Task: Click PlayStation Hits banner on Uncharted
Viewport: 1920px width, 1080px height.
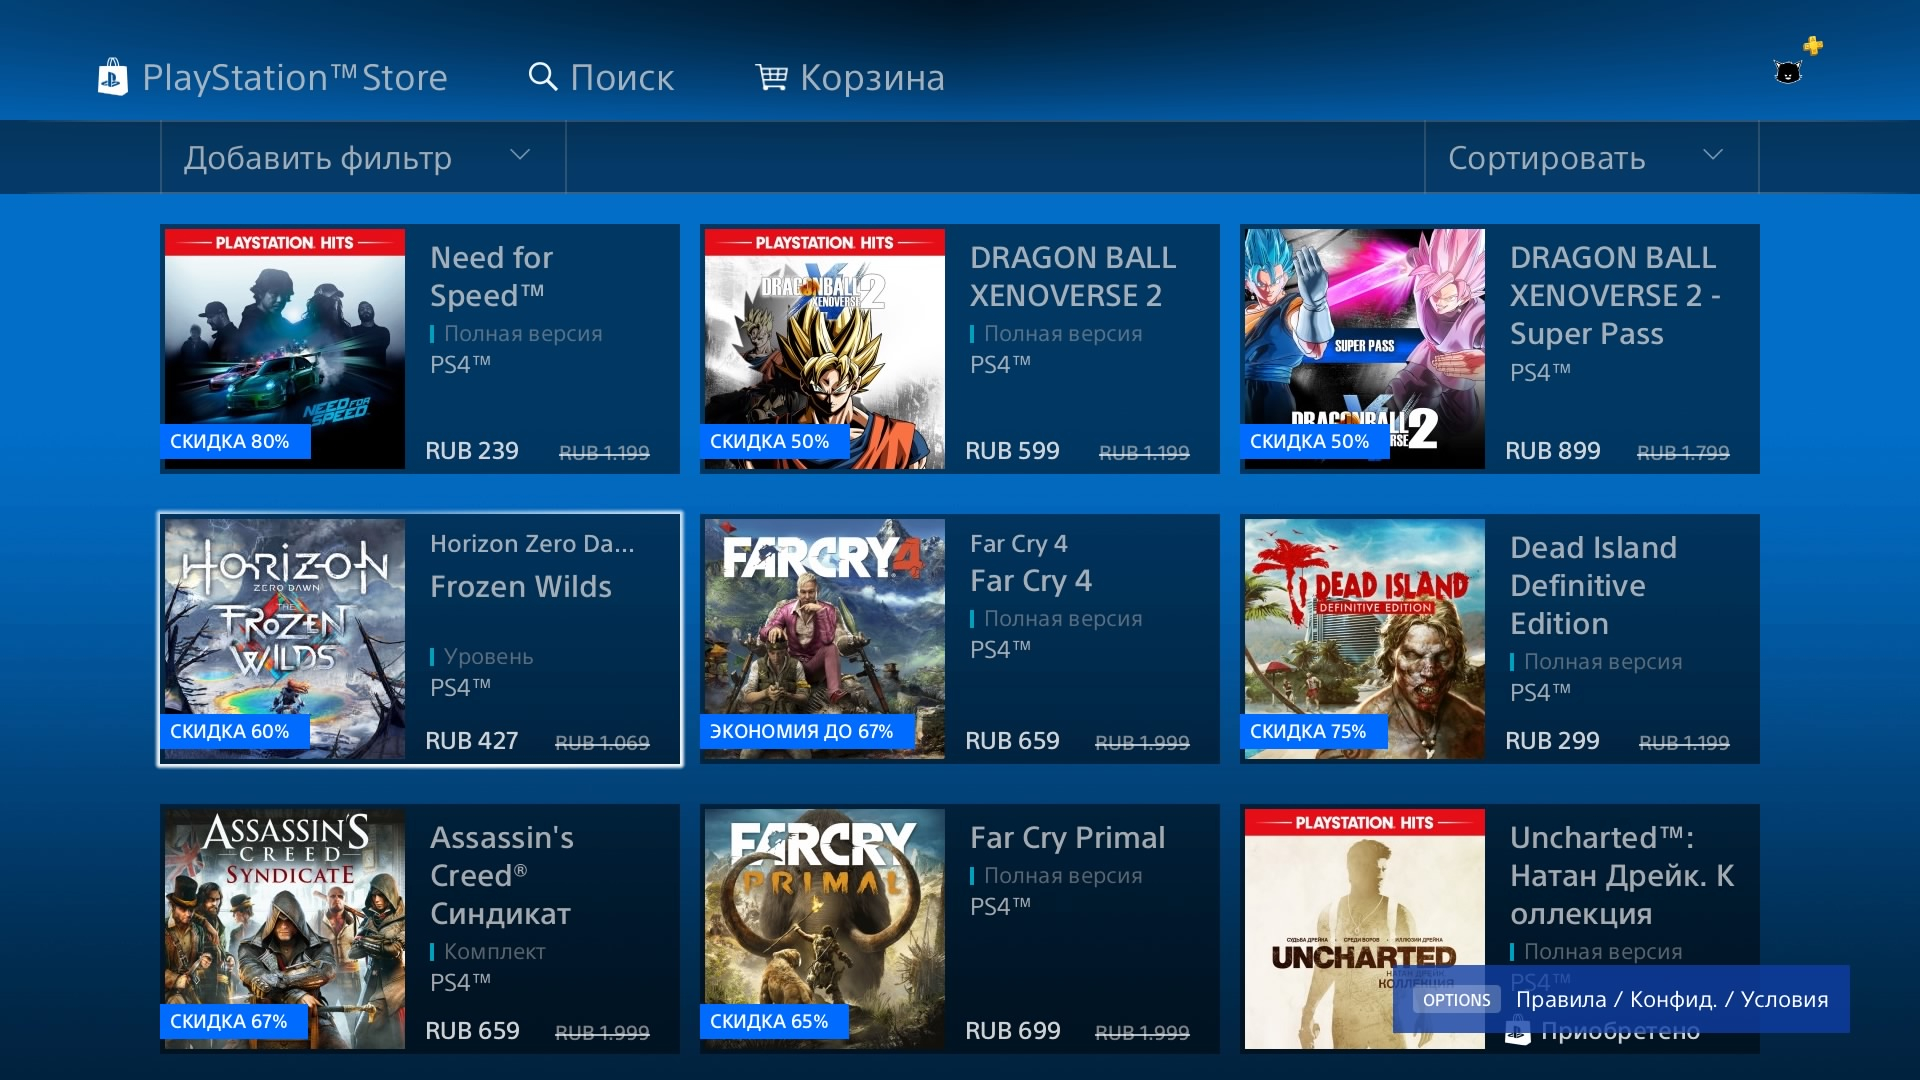Action: coord(1365,822)
